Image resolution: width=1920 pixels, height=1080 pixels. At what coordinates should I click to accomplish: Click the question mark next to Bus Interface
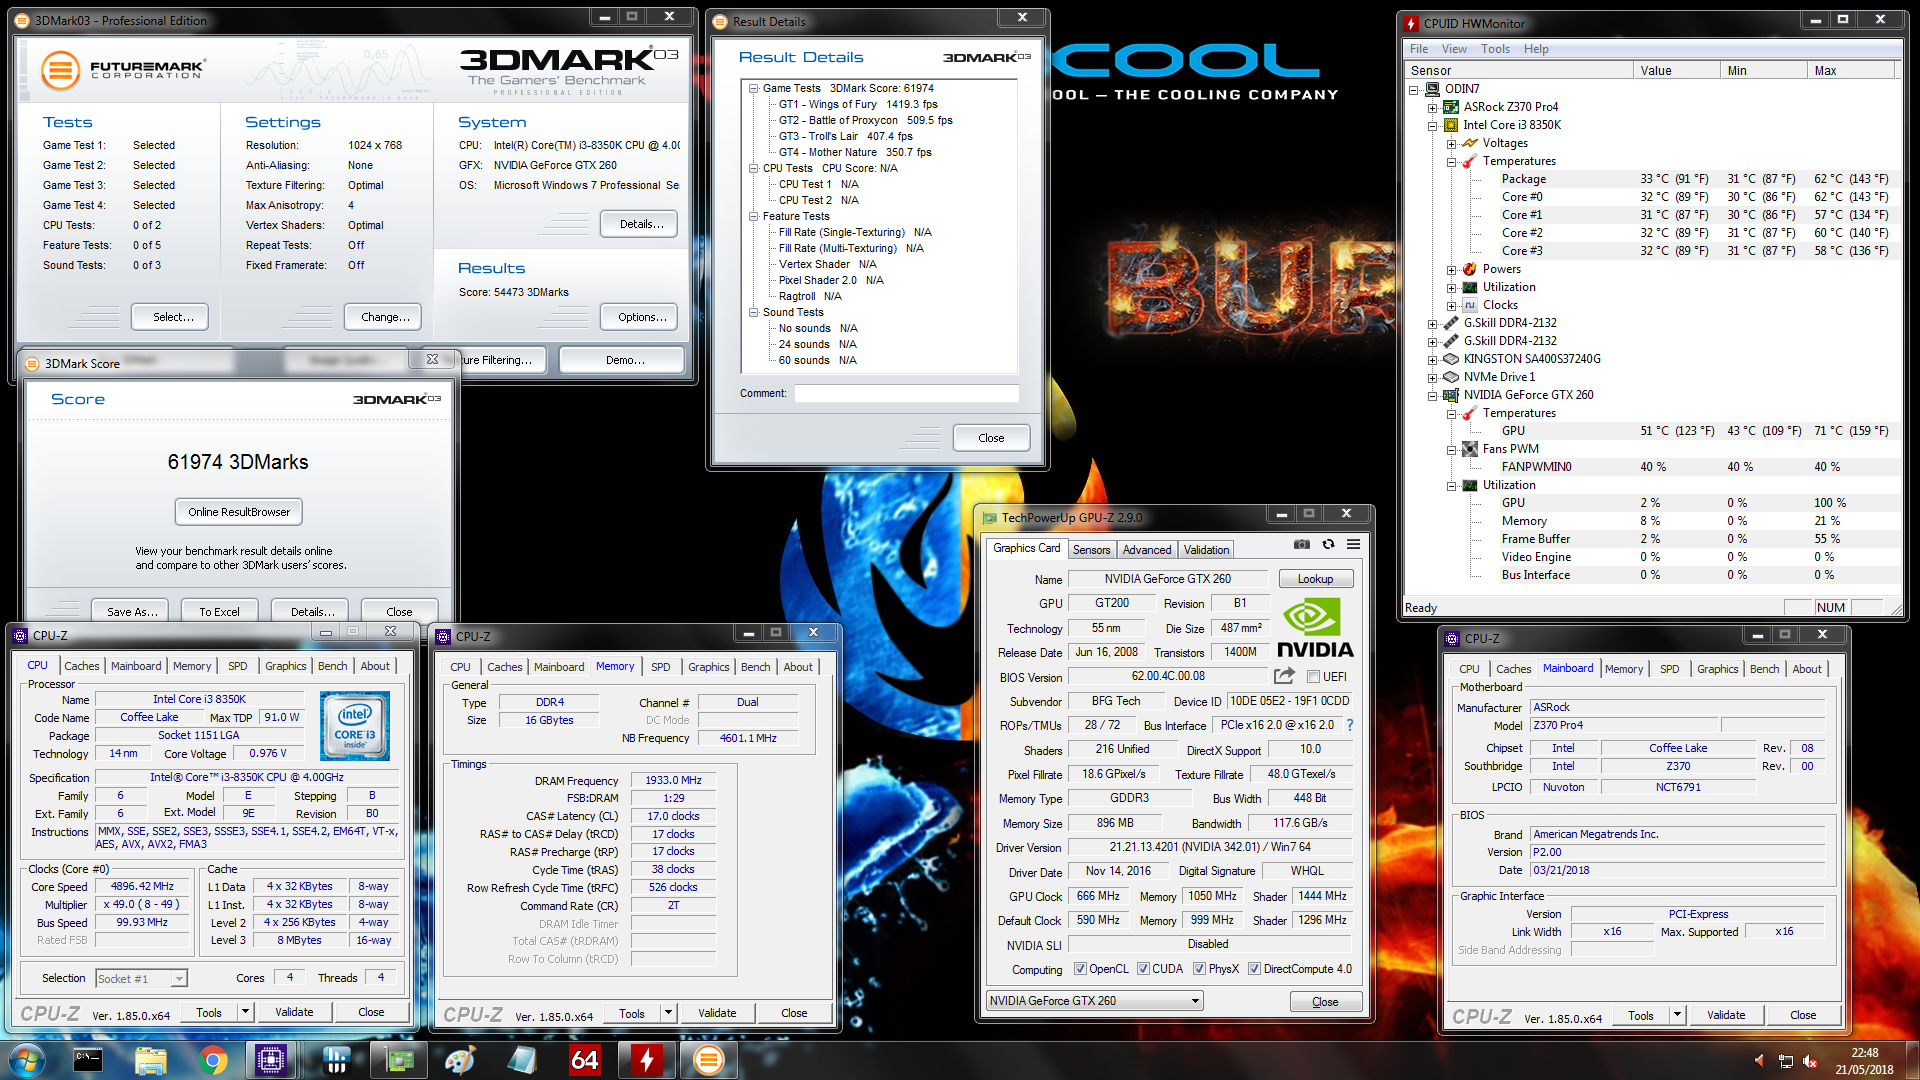point(1349,725)
